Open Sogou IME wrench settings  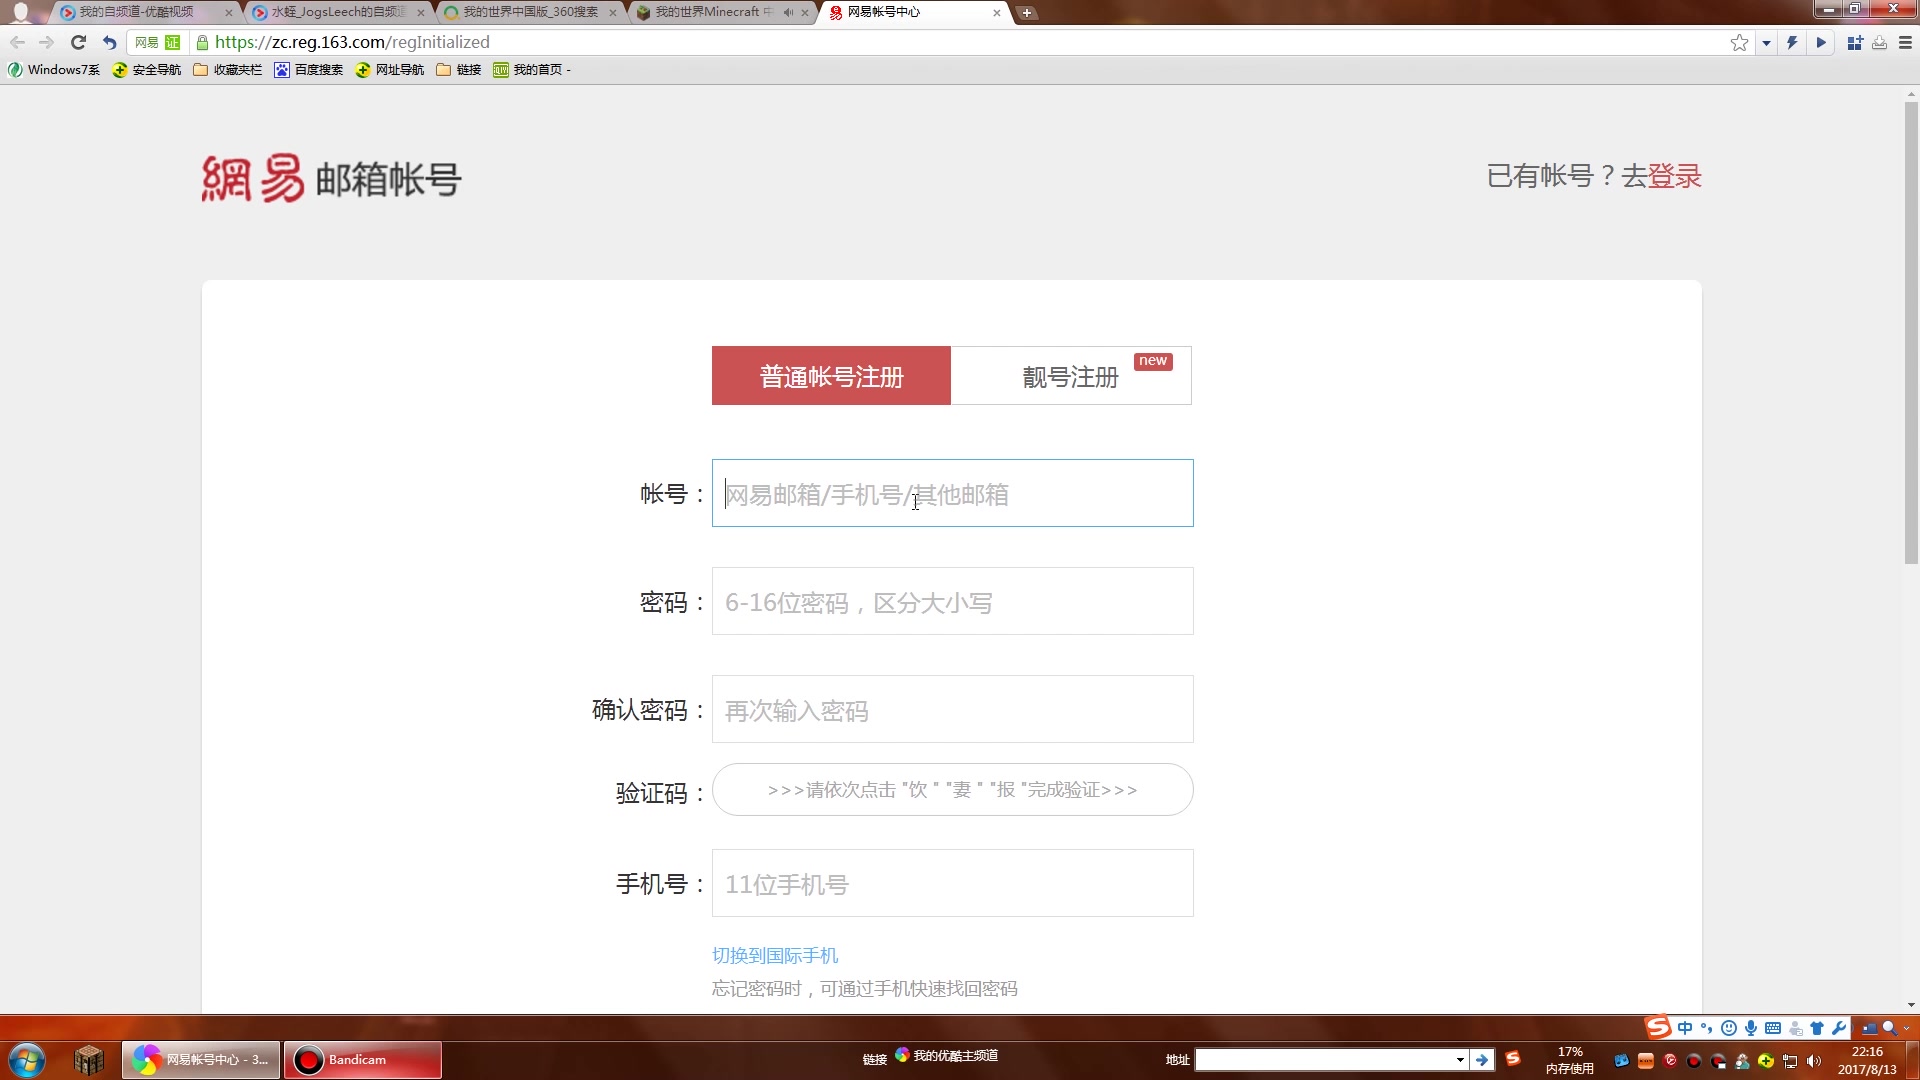[1839, 1028]
